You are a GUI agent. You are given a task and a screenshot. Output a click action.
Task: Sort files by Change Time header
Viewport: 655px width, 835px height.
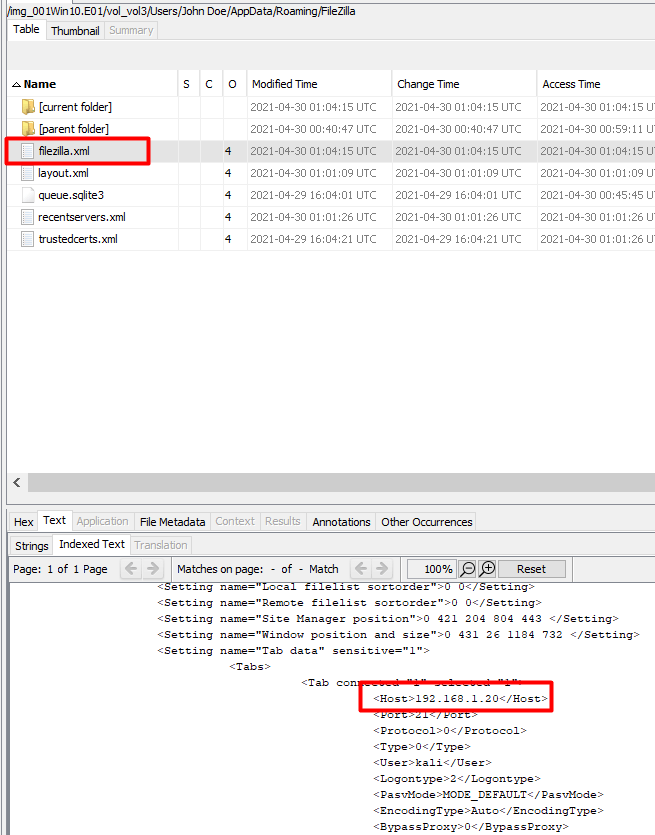428,85
